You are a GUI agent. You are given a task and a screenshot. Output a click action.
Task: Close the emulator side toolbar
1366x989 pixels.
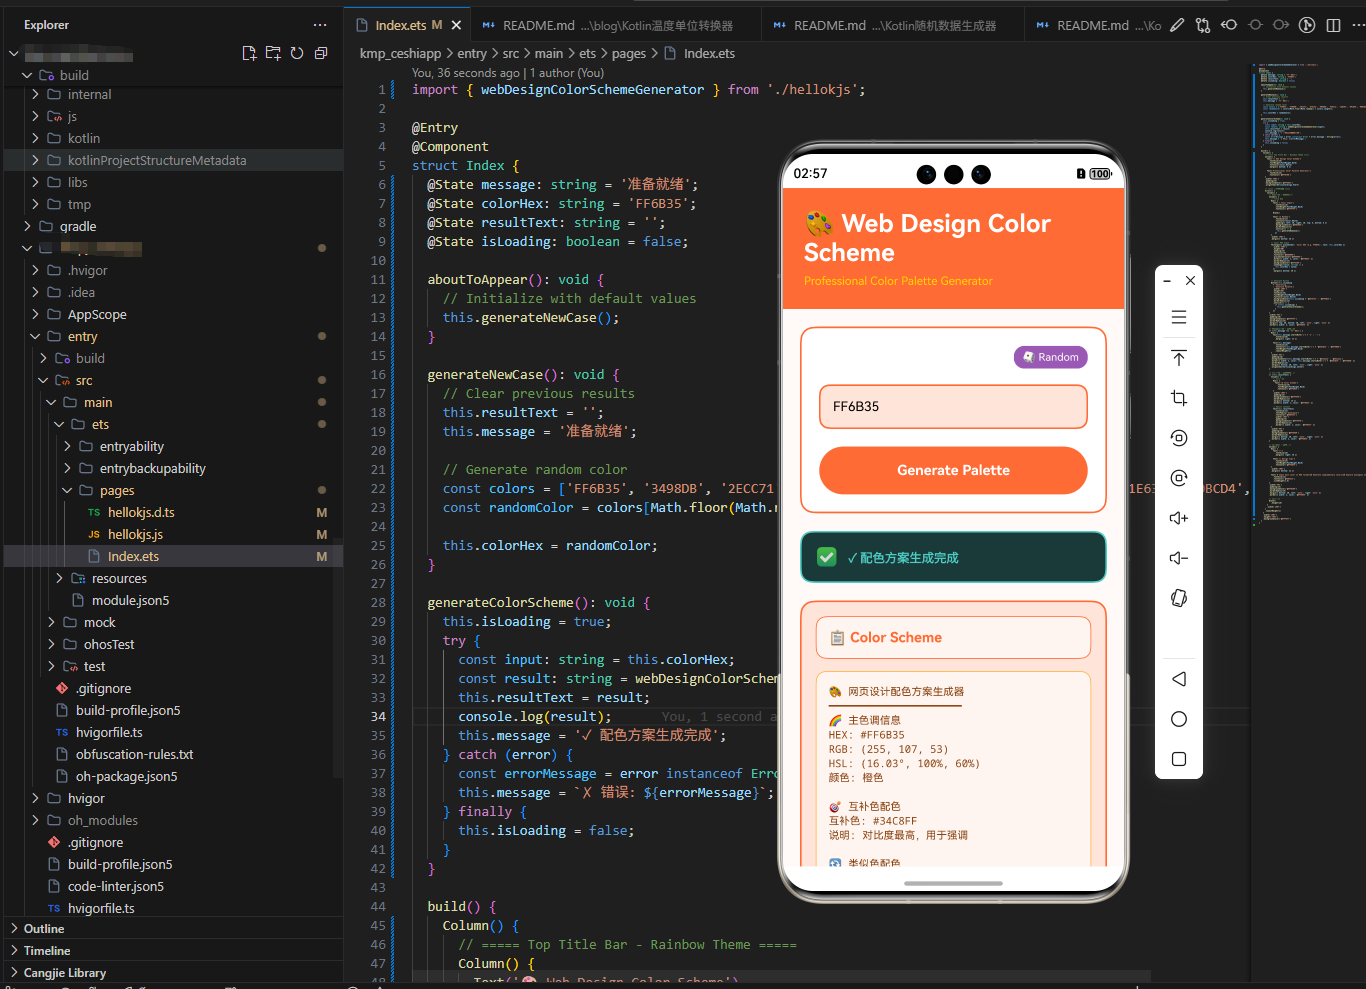pyautogui.click(x=1190, y=281)
